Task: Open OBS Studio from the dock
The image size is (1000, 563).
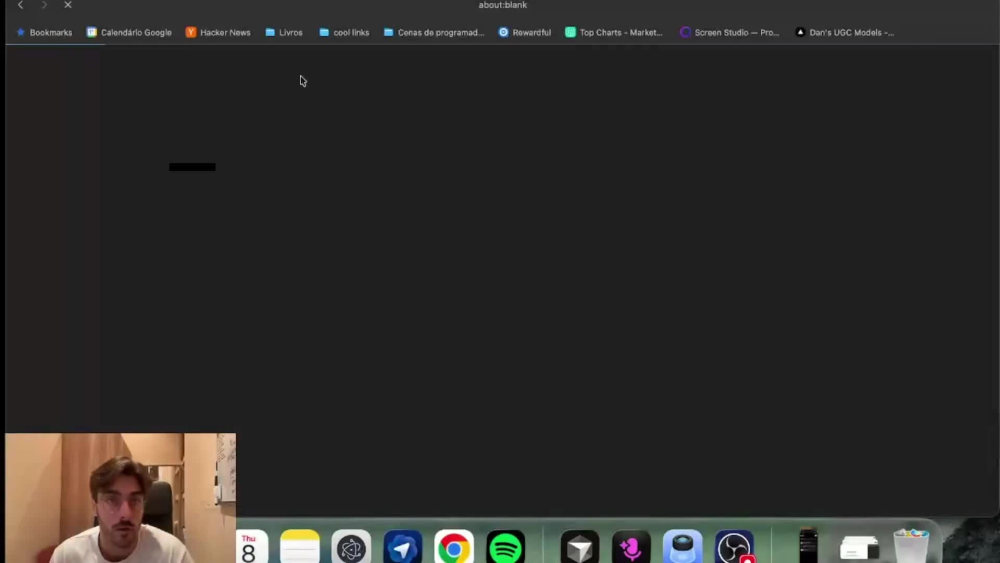Action: 734,548
